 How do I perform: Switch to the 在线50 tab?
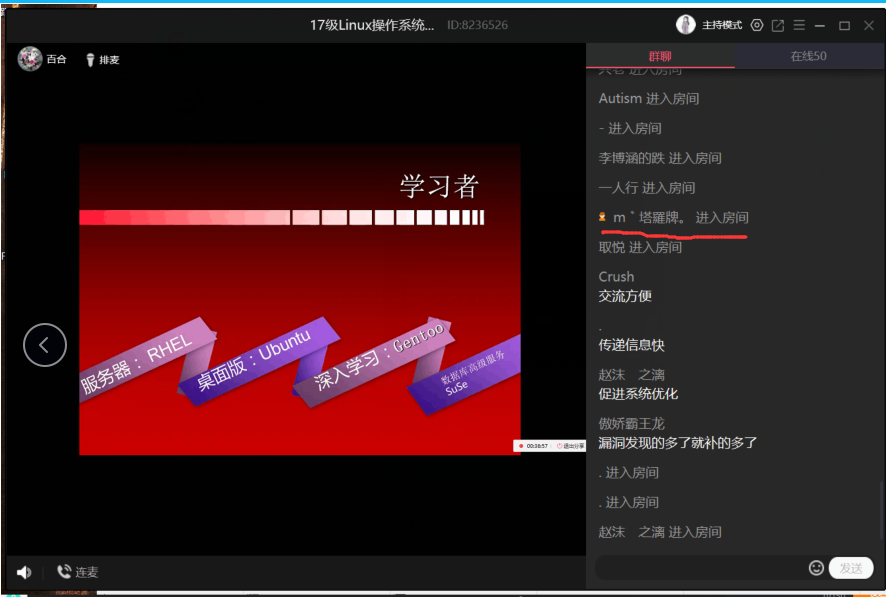pos(809,56)
